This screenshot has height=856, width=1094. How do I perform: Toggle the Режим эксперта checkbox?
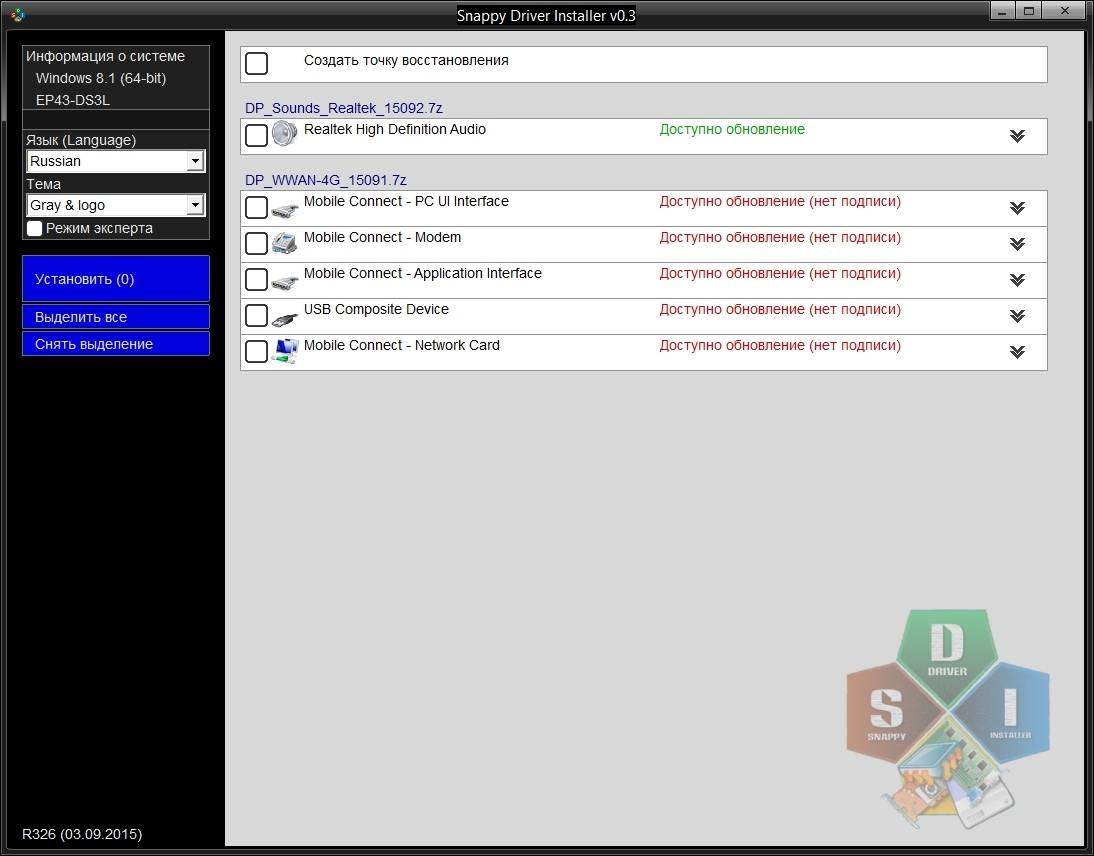[x=34, y=228]
